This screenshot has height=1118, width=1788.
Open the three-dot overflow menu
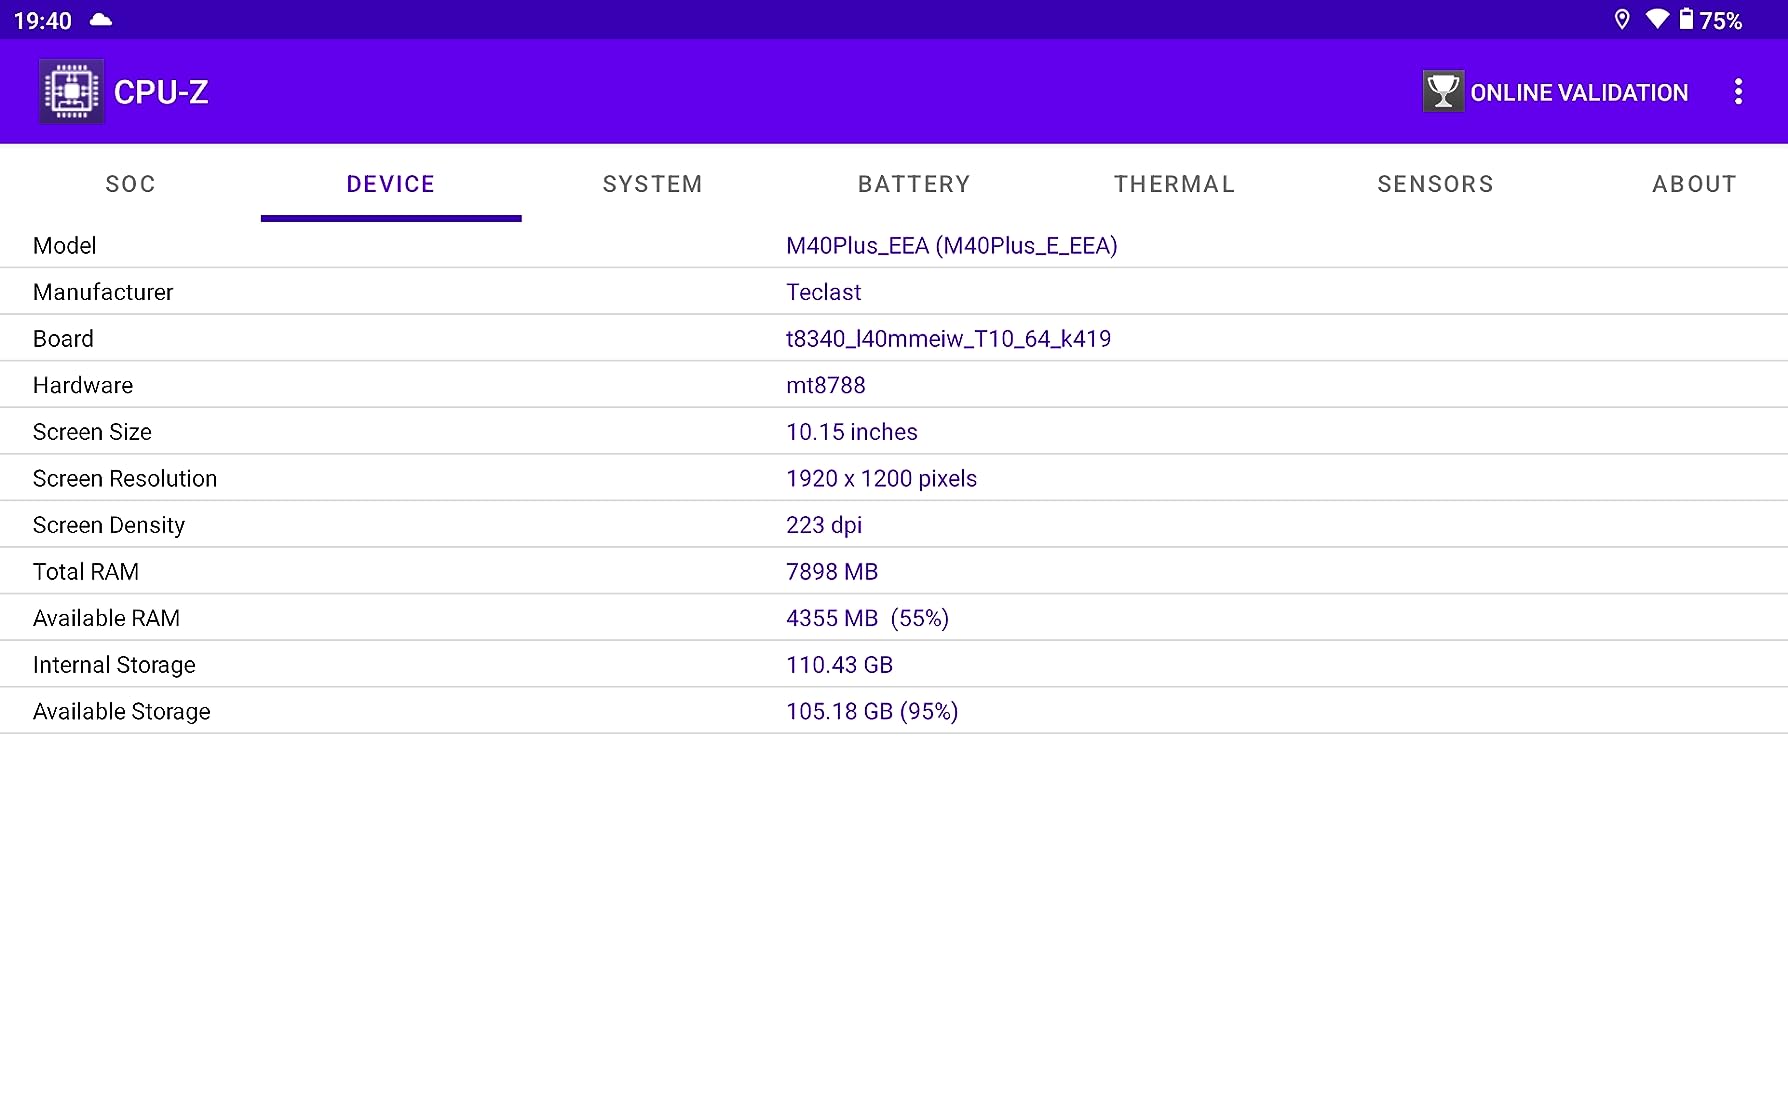(x=1739, y=91)
